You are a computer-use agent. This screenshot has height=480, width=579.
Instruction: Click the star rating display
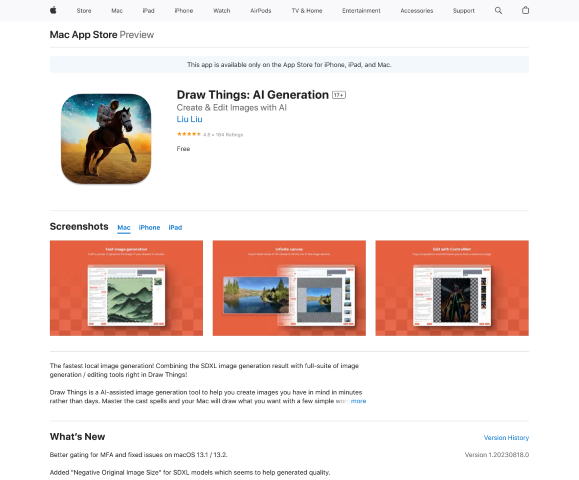tap(189, 134)
